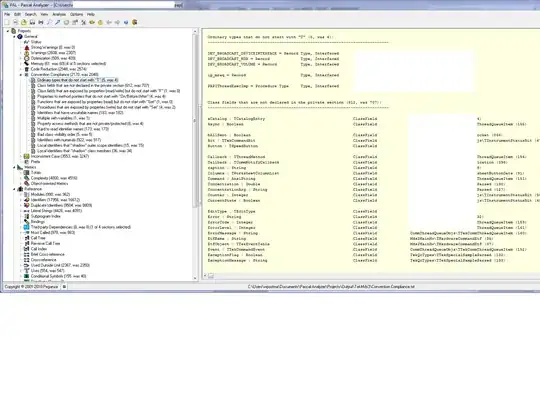Click the small icon after the copyright text
Screen dimensions: 540x395
click(64, 287)
